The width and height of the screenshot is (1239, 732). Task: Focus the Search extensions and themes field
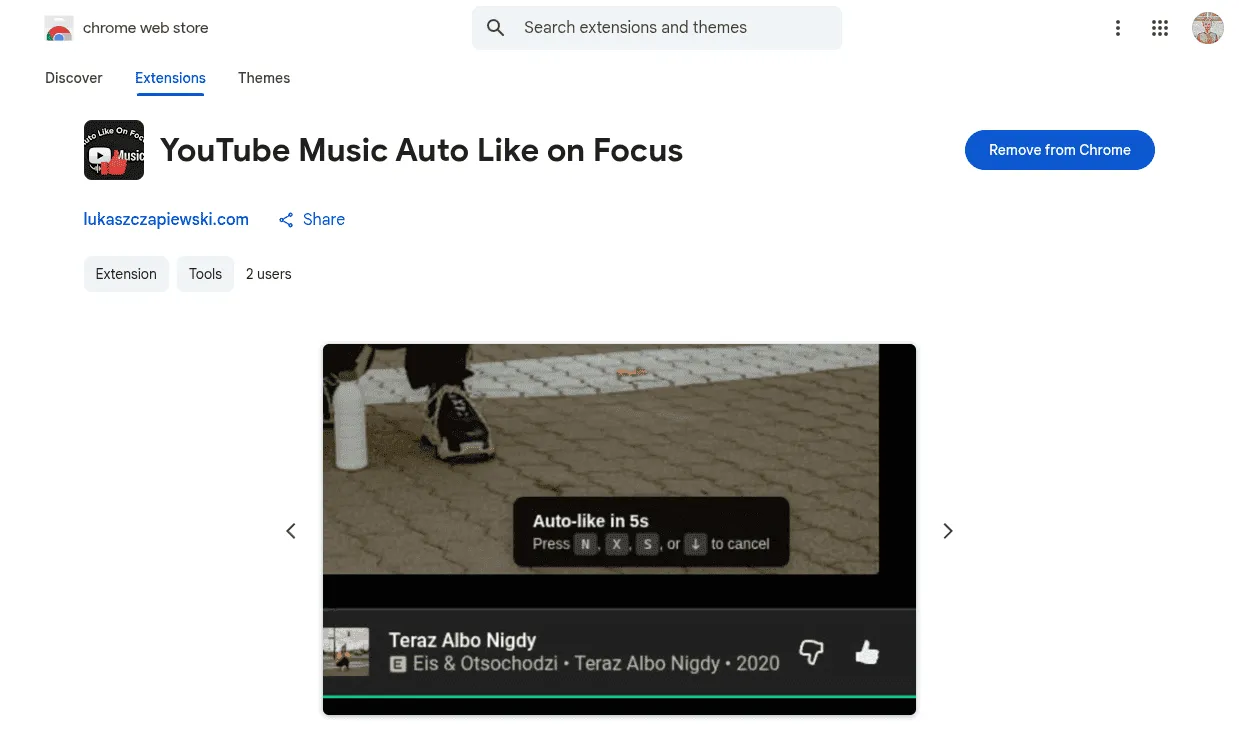coord(657,28)
